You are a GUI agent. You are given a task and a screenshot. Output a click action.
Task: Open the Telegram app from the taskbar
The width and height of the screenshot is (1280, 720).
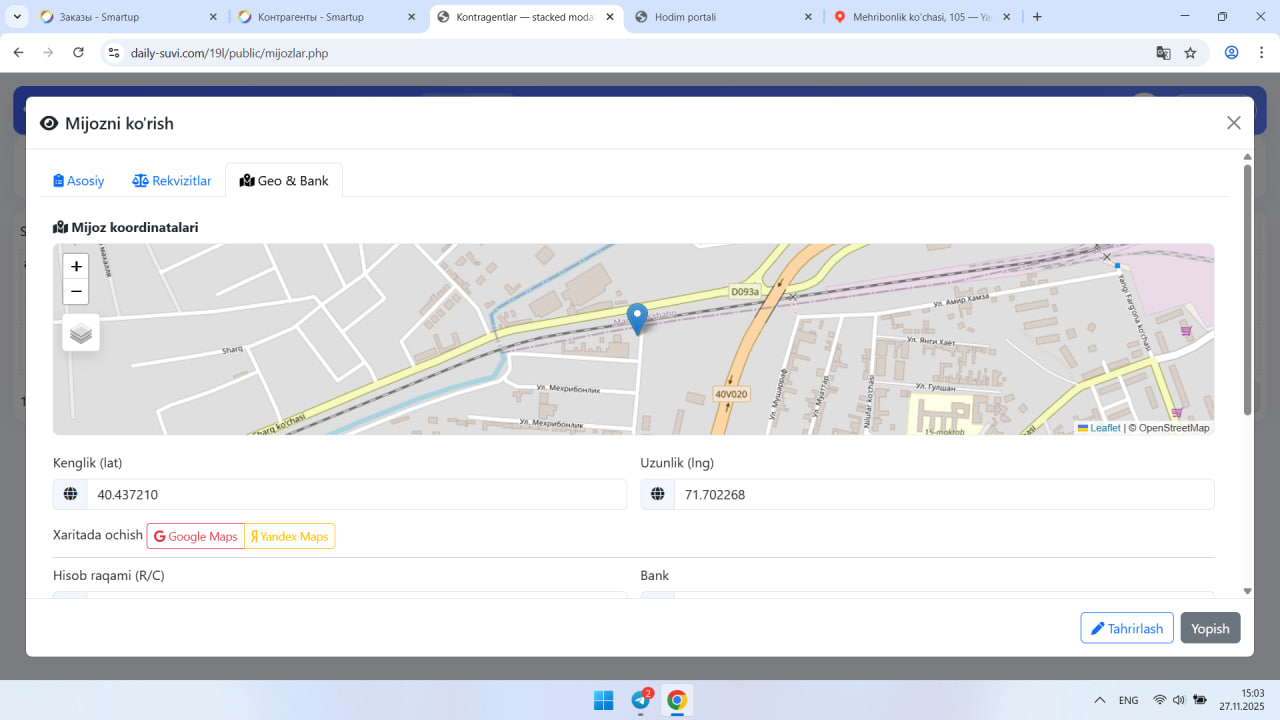[x=641, y=700]
